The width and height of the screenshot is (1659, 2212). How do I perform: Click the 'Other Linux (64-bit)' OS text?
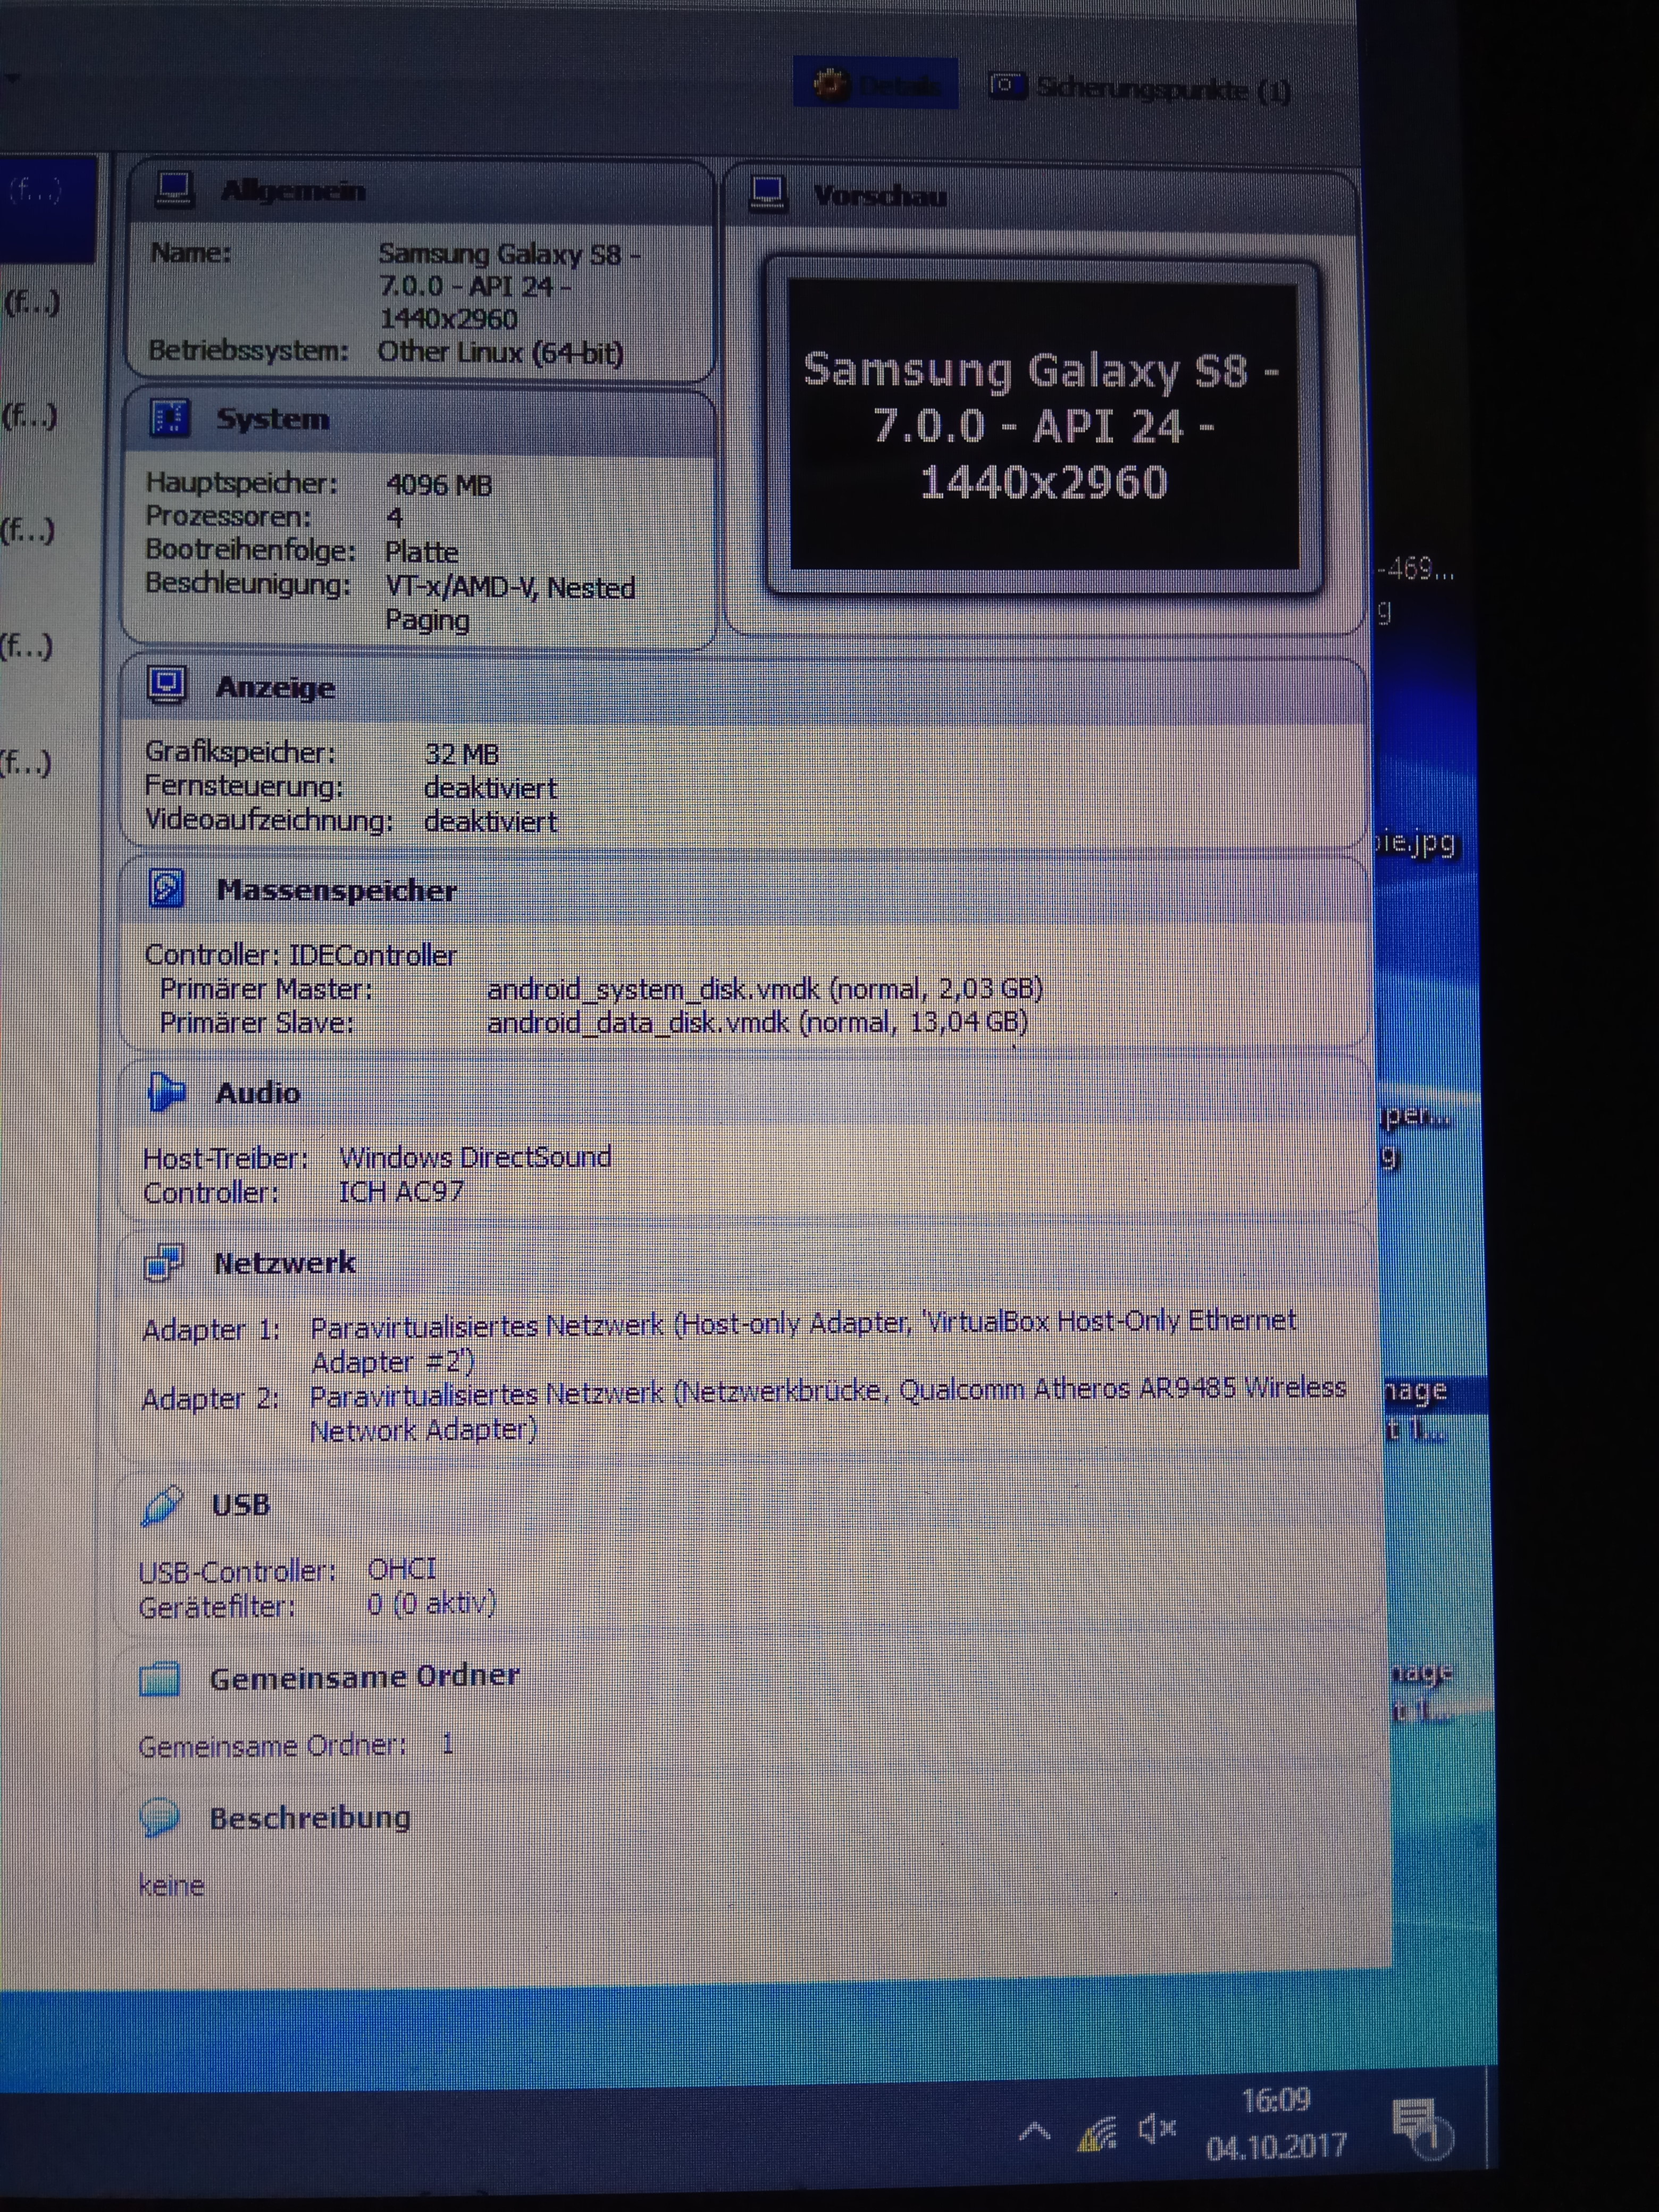pos(500,352)
